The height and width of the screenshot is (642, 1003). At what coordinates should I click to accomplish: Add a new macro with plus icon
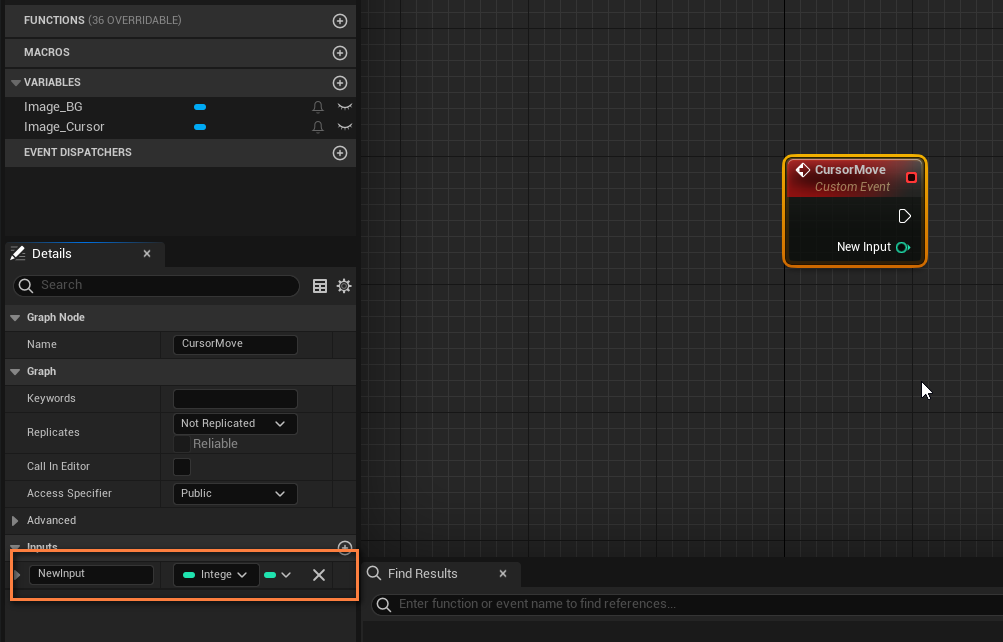point(340,53)
